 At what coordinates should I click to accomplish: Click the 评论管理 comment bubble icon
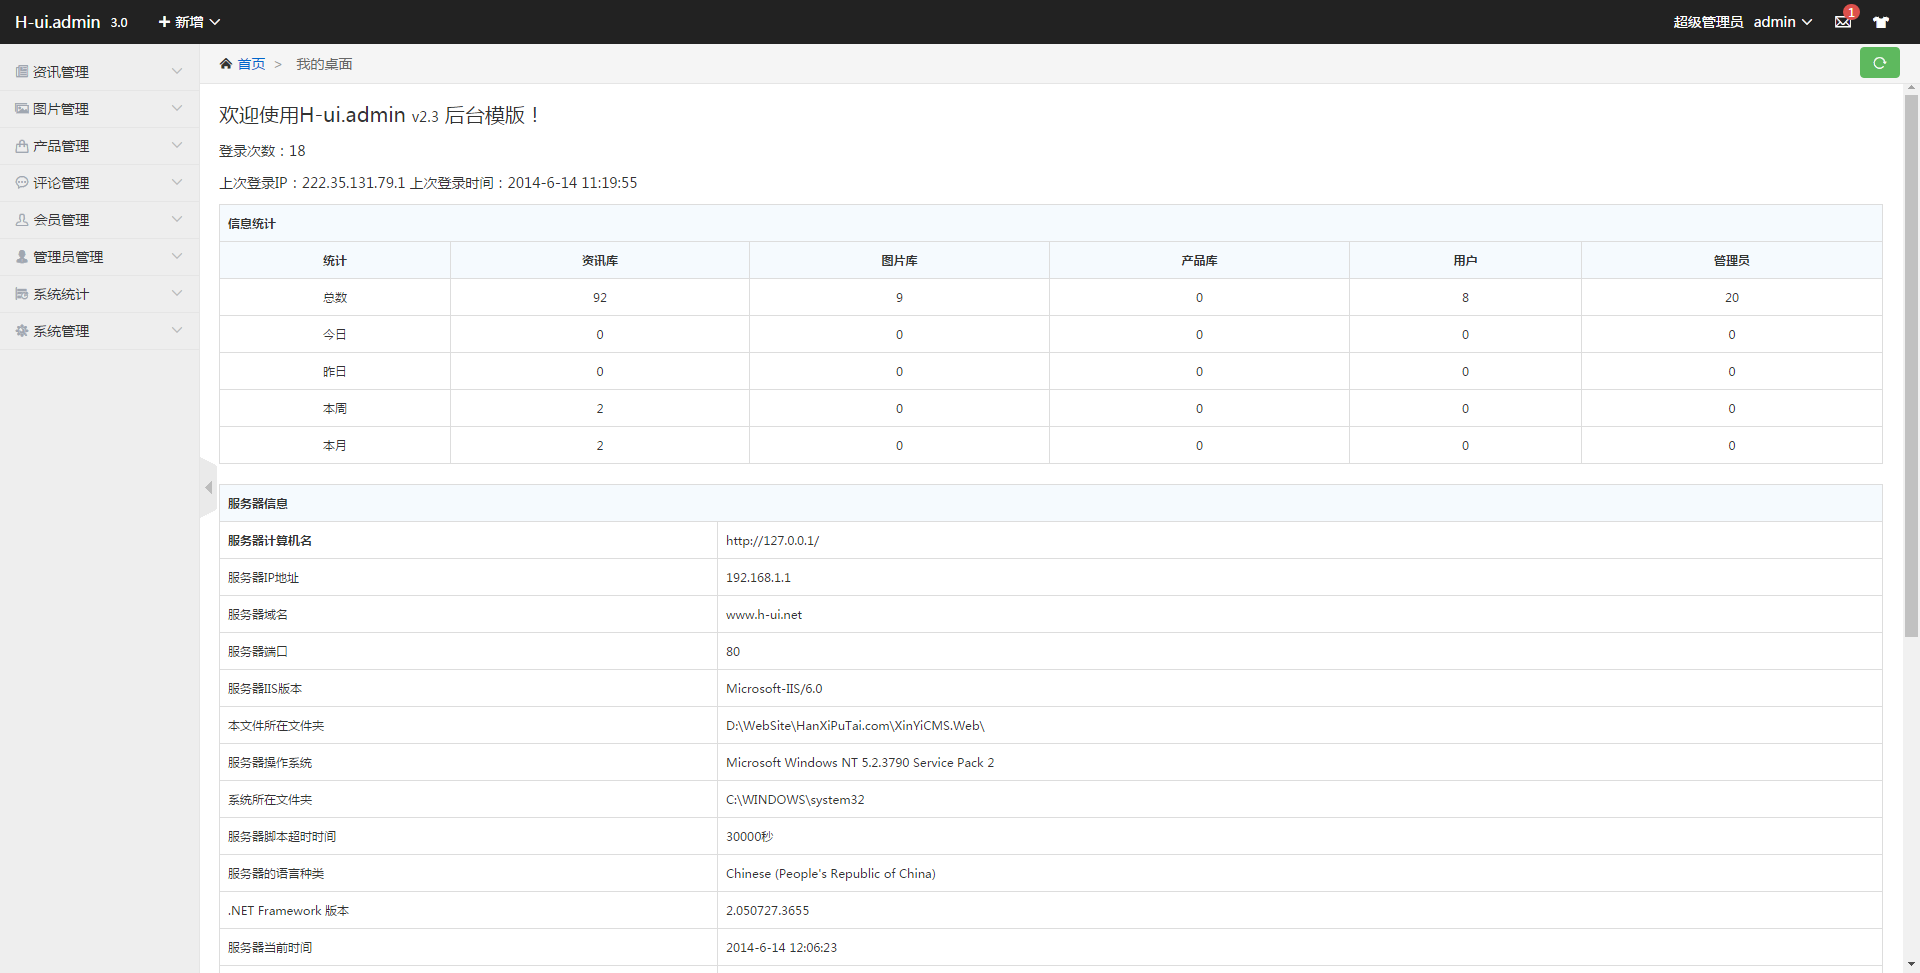(x=22, y=183)
